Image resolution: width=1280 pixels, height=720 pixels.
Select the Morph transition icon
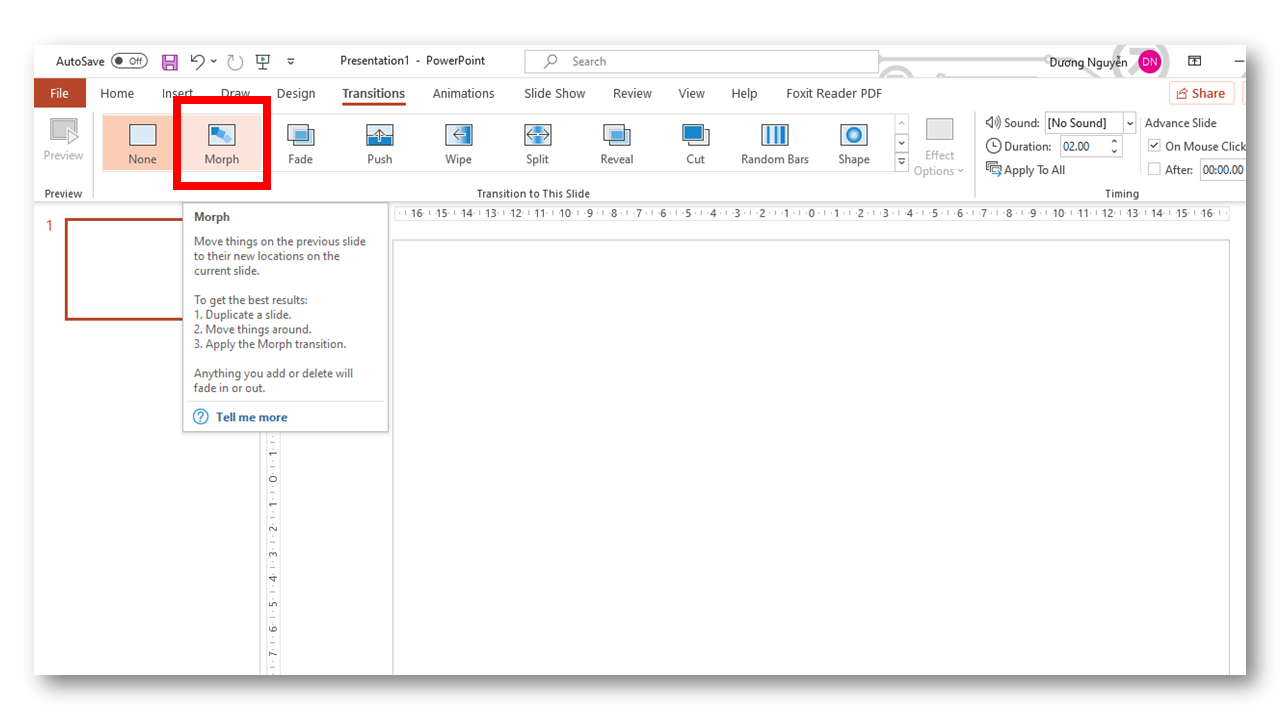click(x=221, y=135)
